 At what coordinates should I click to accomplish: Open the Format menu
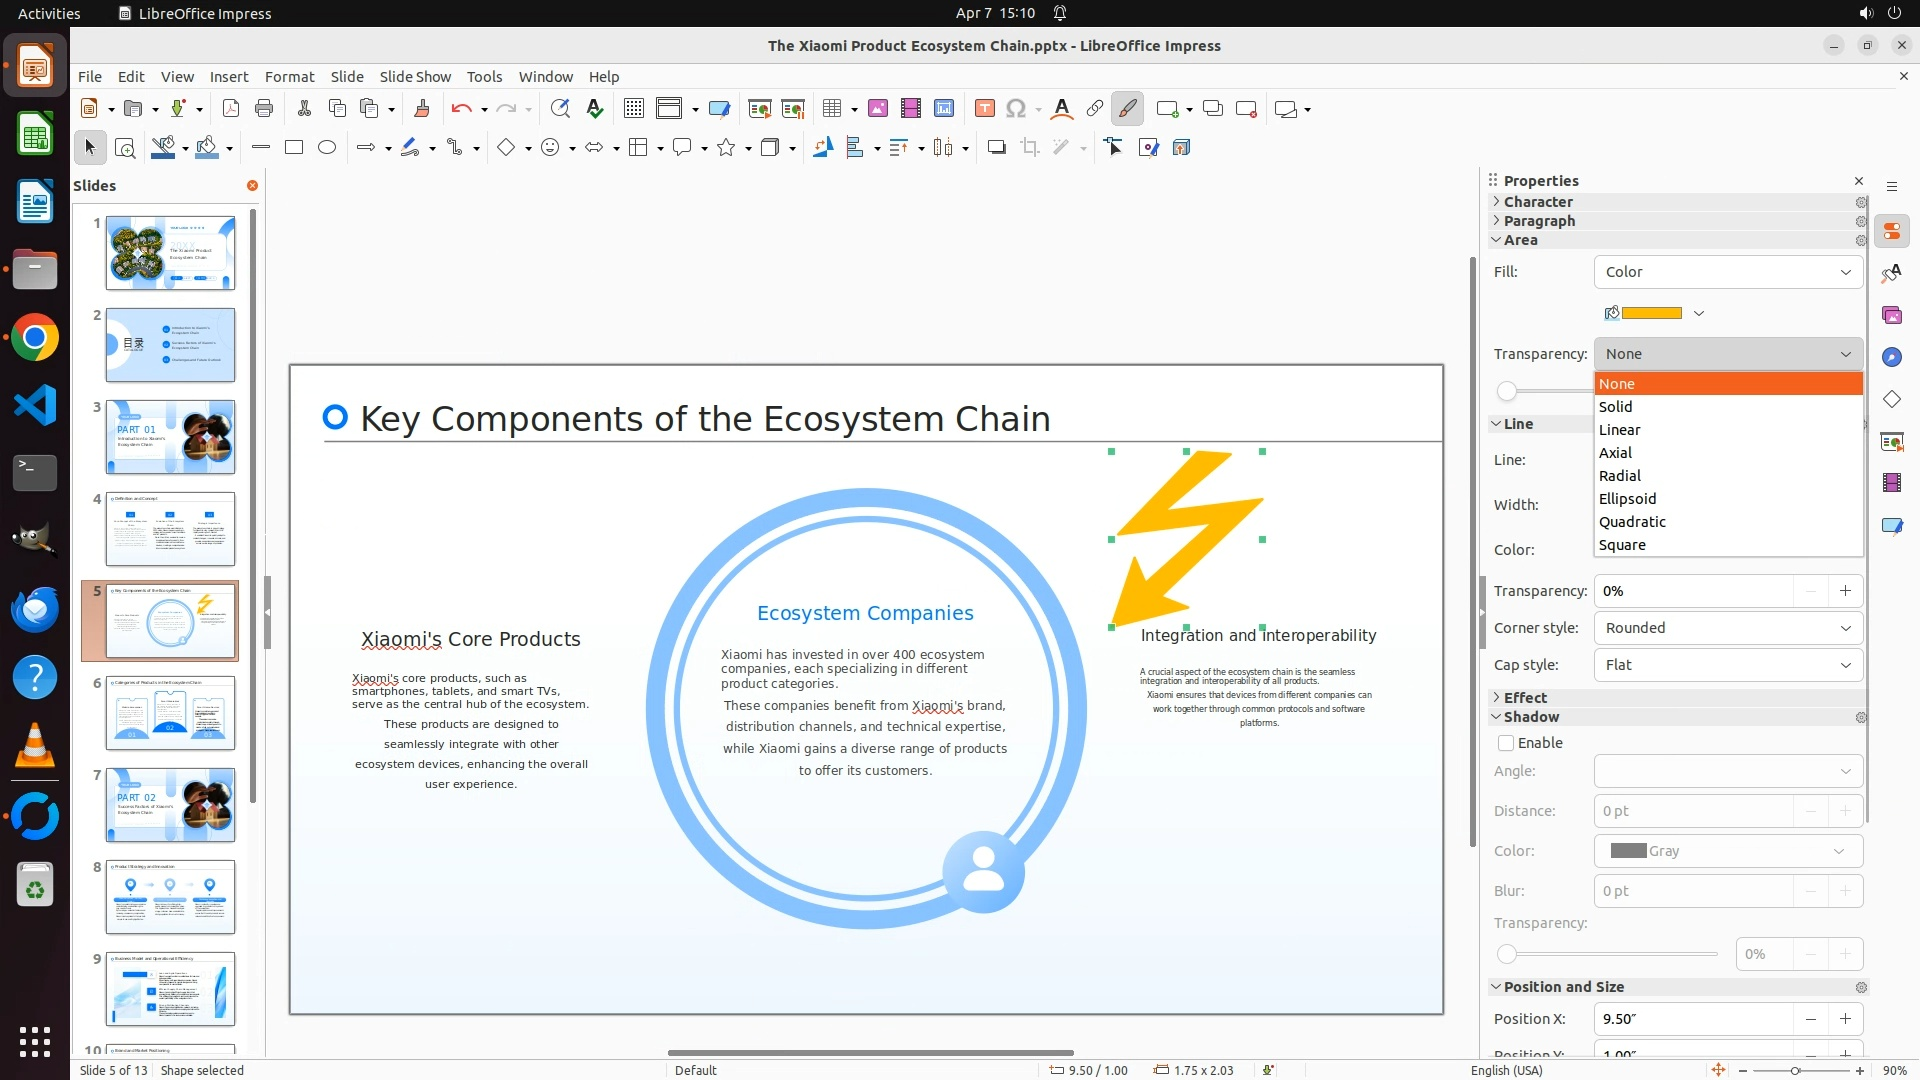pos(289,77)
